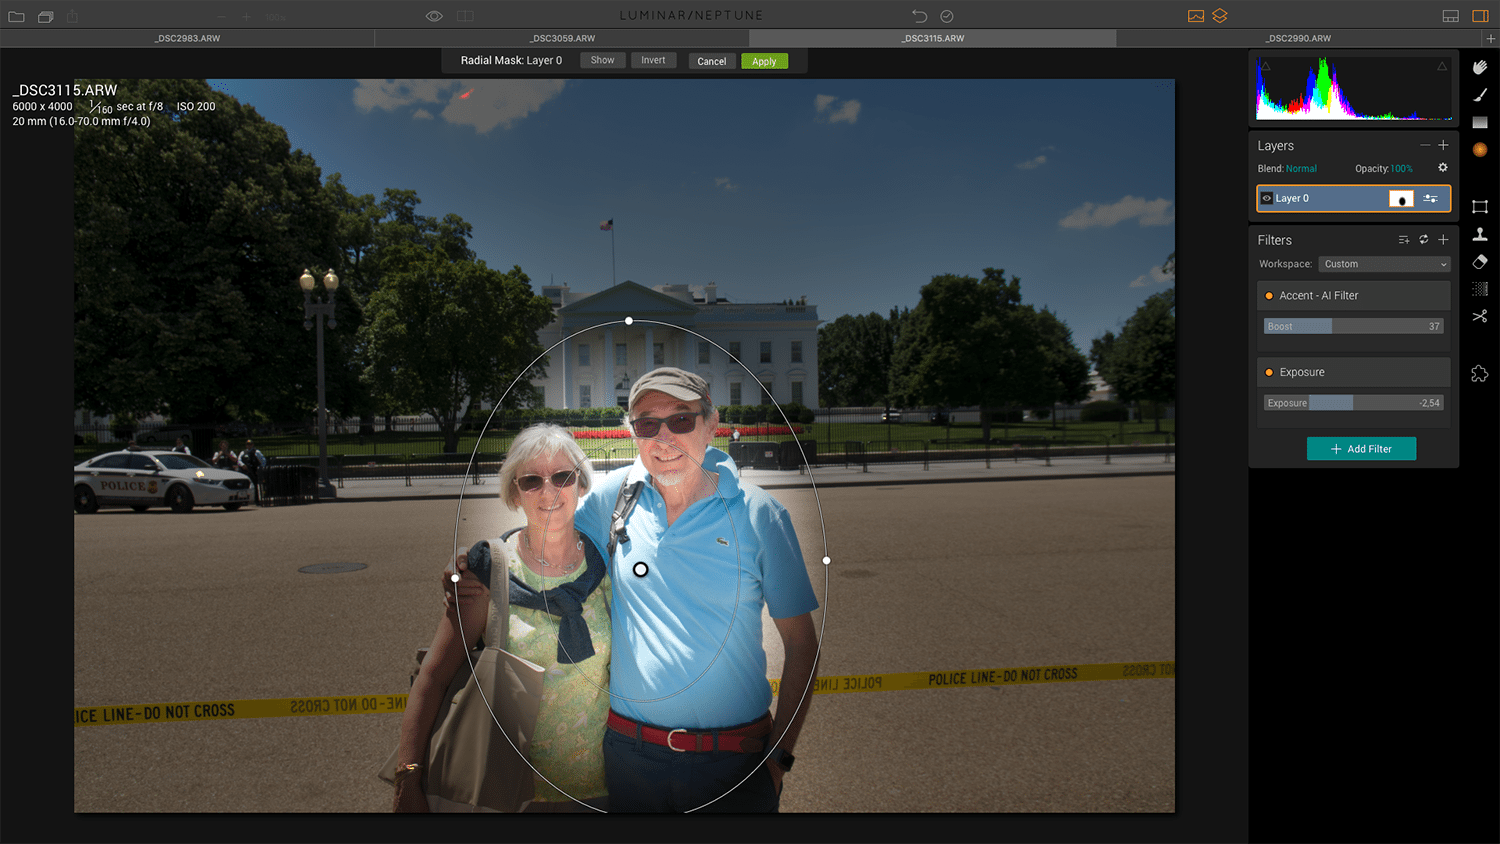1500x844 pixels.
Task: Choose the Erase tool
Action: 1480,262
